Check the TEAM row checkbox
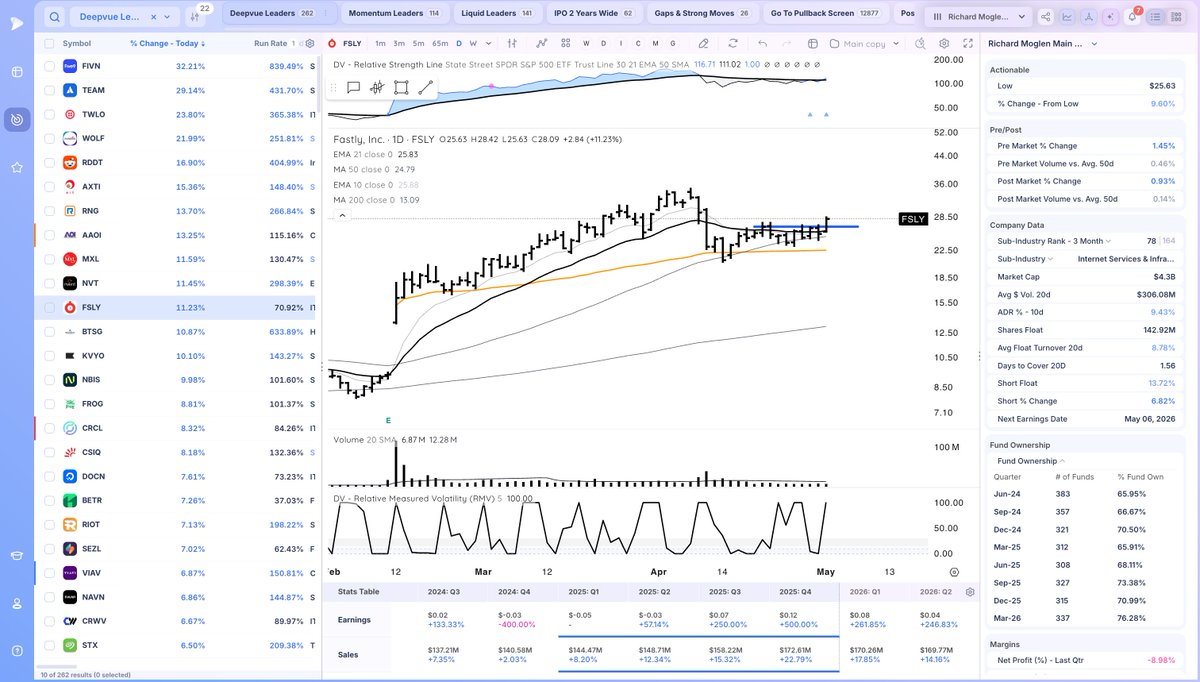 point(49,90)
